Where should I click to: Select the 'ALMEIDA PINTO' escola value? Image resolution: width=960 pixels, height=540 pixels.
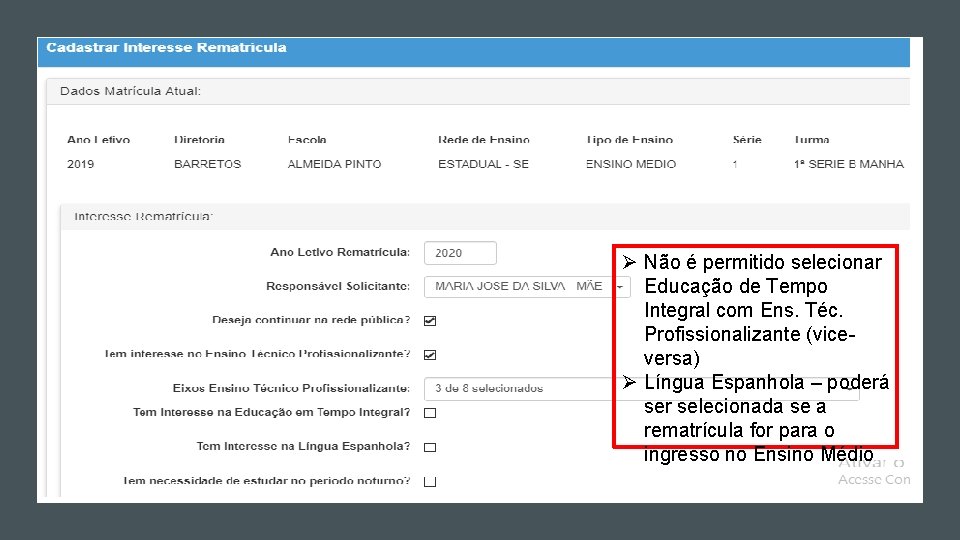(x=334, y=164)
